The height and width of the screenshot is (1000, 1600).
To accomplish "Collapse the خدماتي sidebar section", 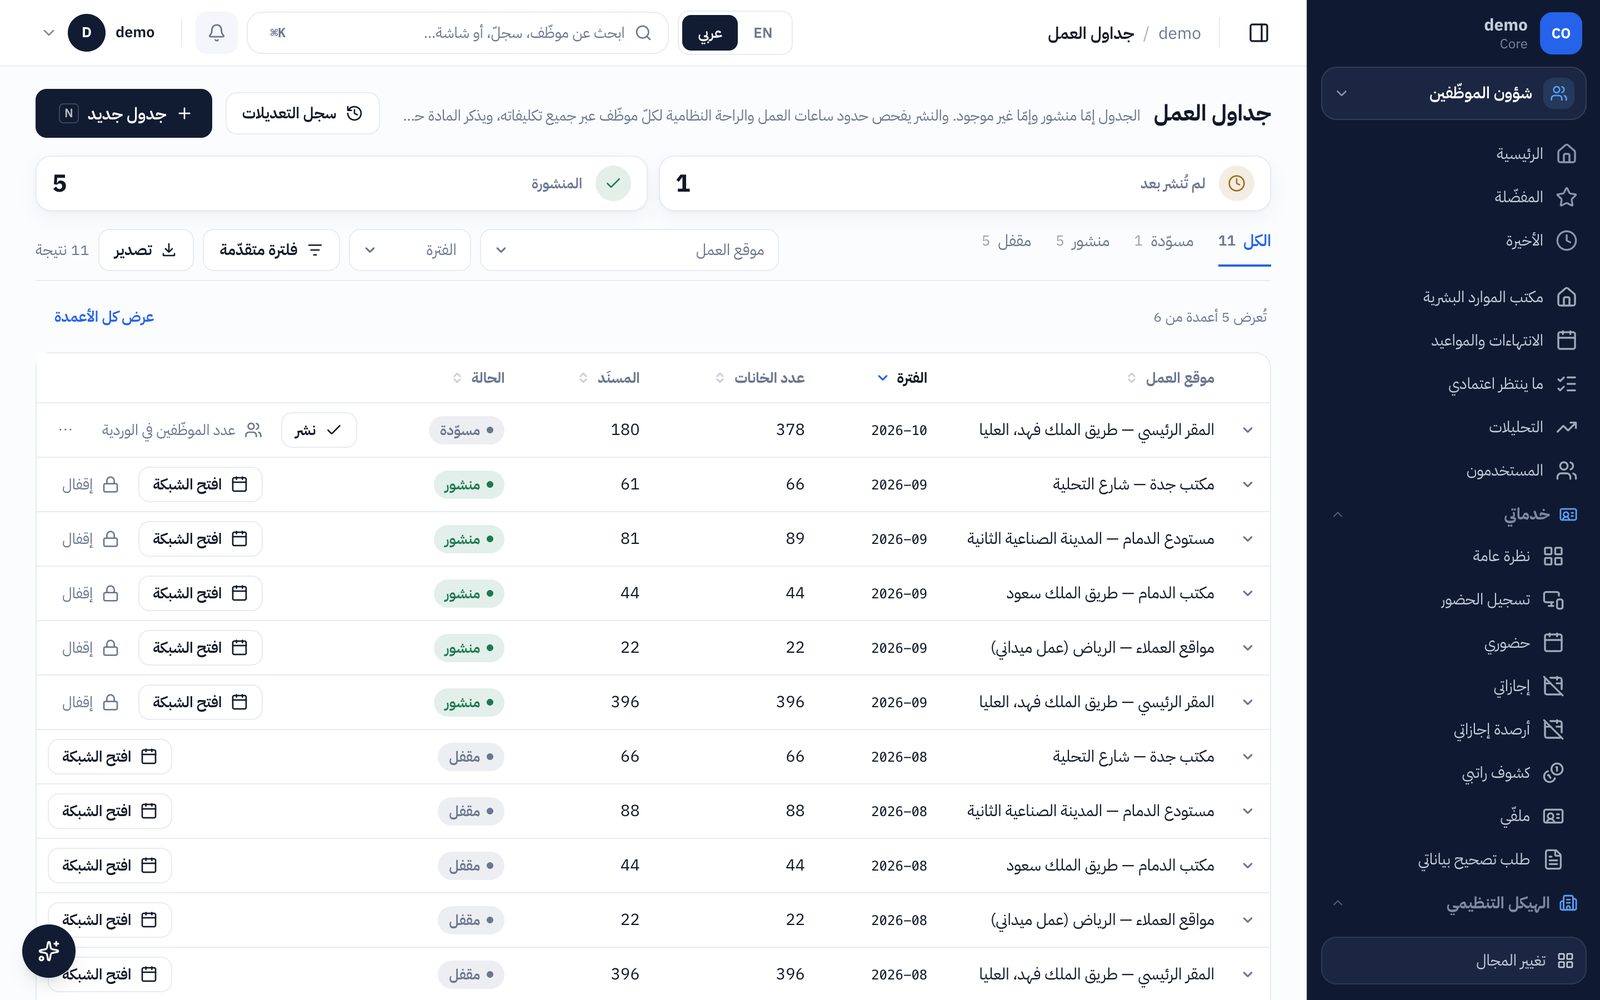I will click(1454, 514).
